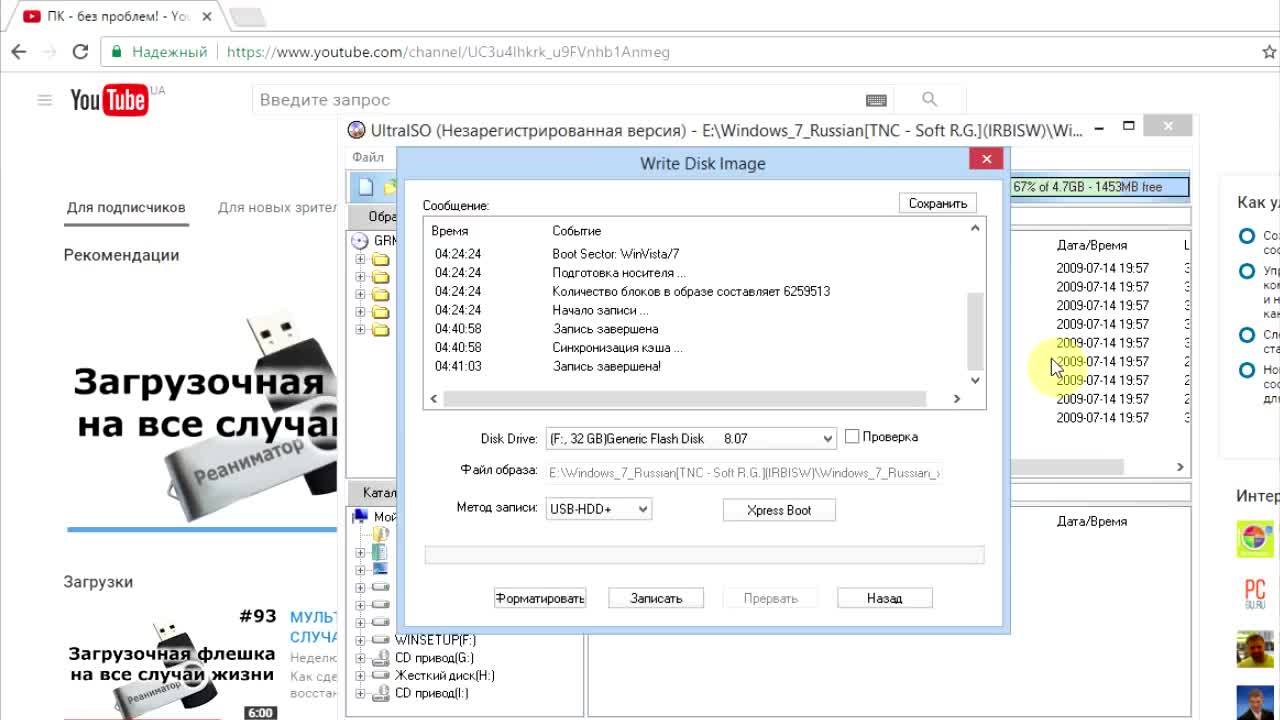The width and height of the screenshot is (1280, 720).
Task: Click the Событие column header in log
Action: (577, 231)
